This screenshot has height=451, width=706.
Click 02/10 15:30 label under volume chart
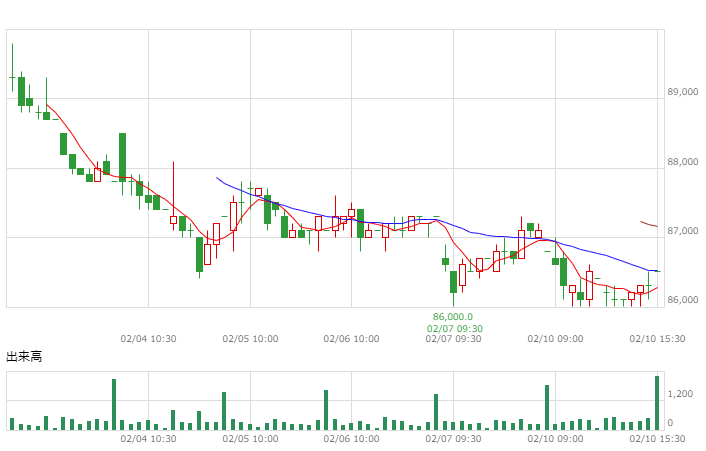pos(657,439)
